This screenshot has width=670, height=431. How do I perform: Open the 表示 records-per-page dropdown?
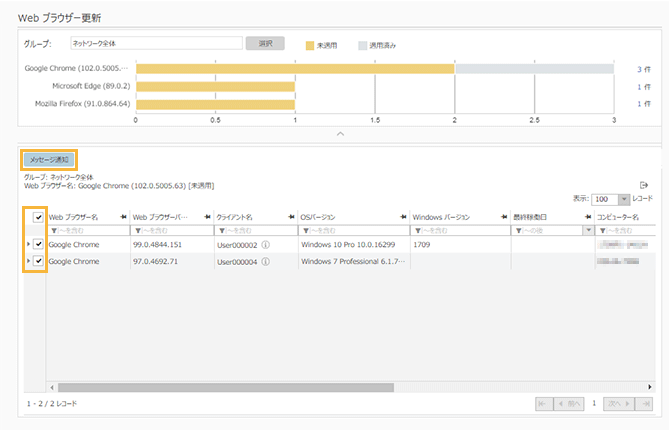[624, 200]
